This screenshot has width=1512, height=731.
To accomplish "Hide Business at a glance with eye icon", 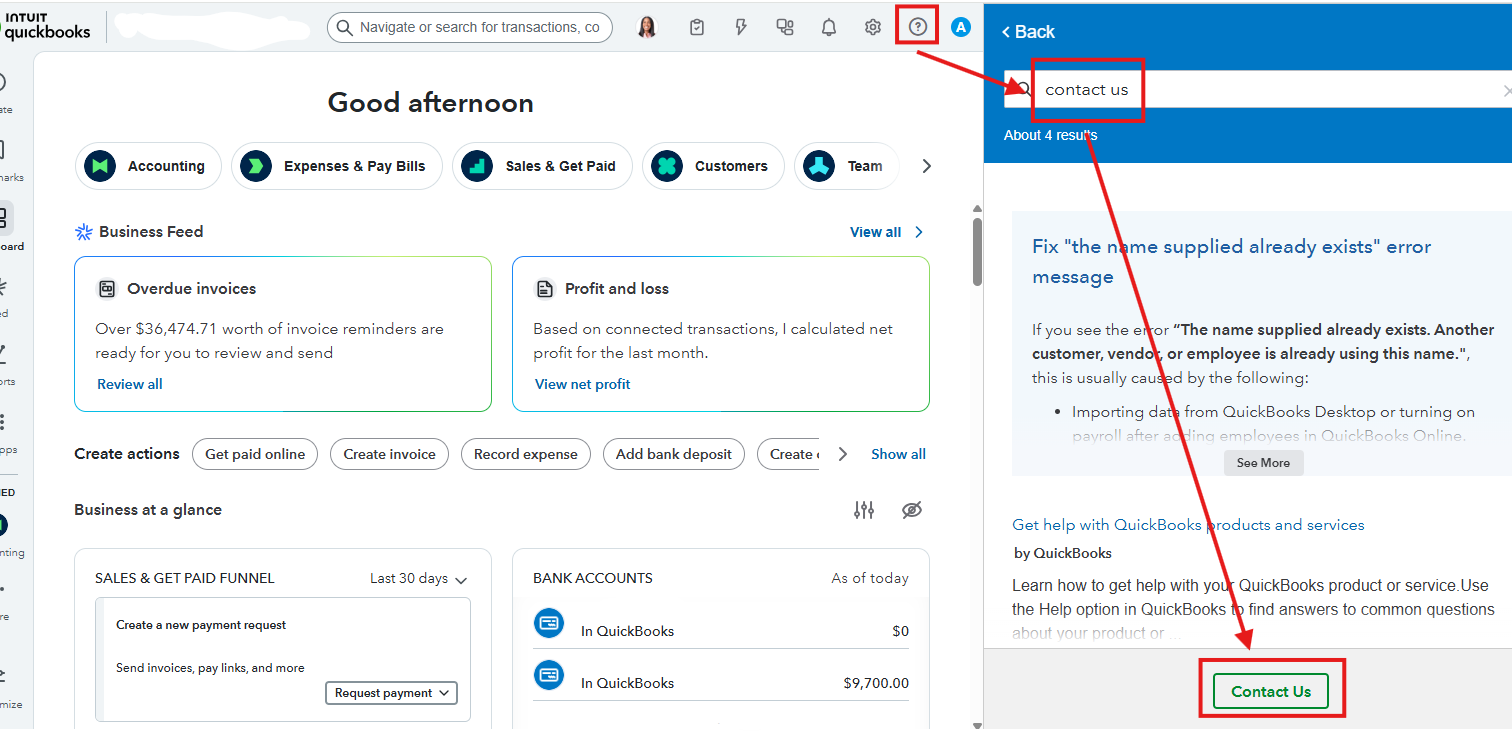I will [x=911, y=510].
